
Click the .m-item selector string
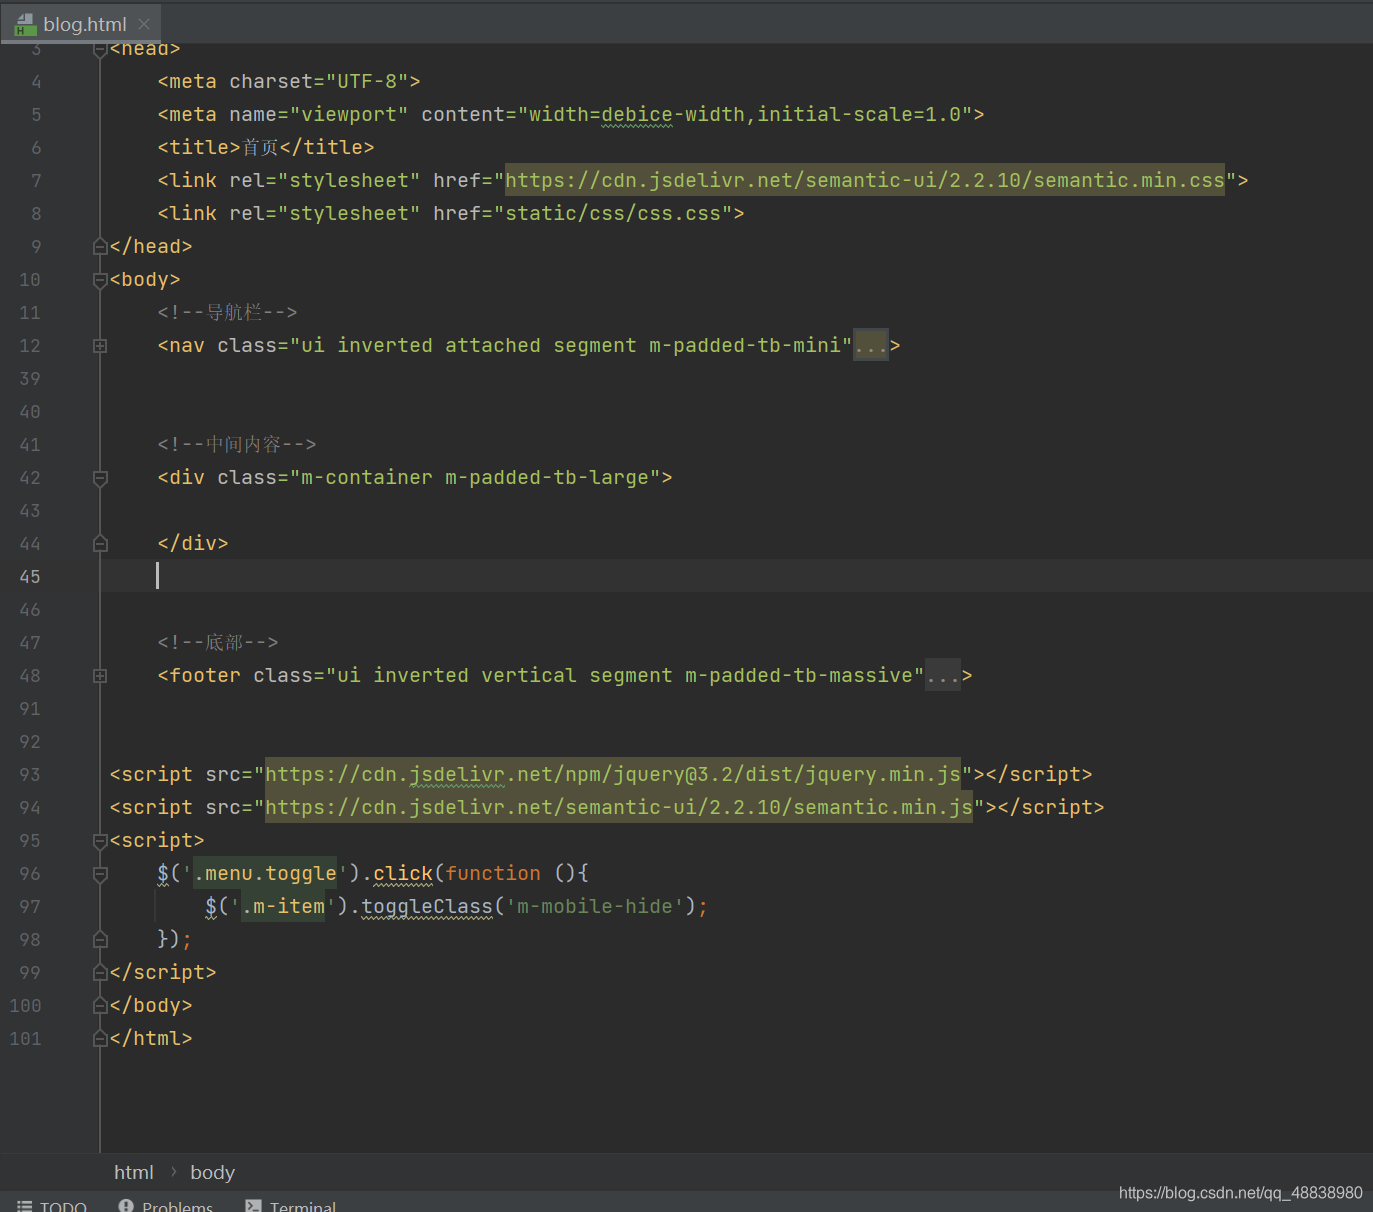[x=283, y=906]
